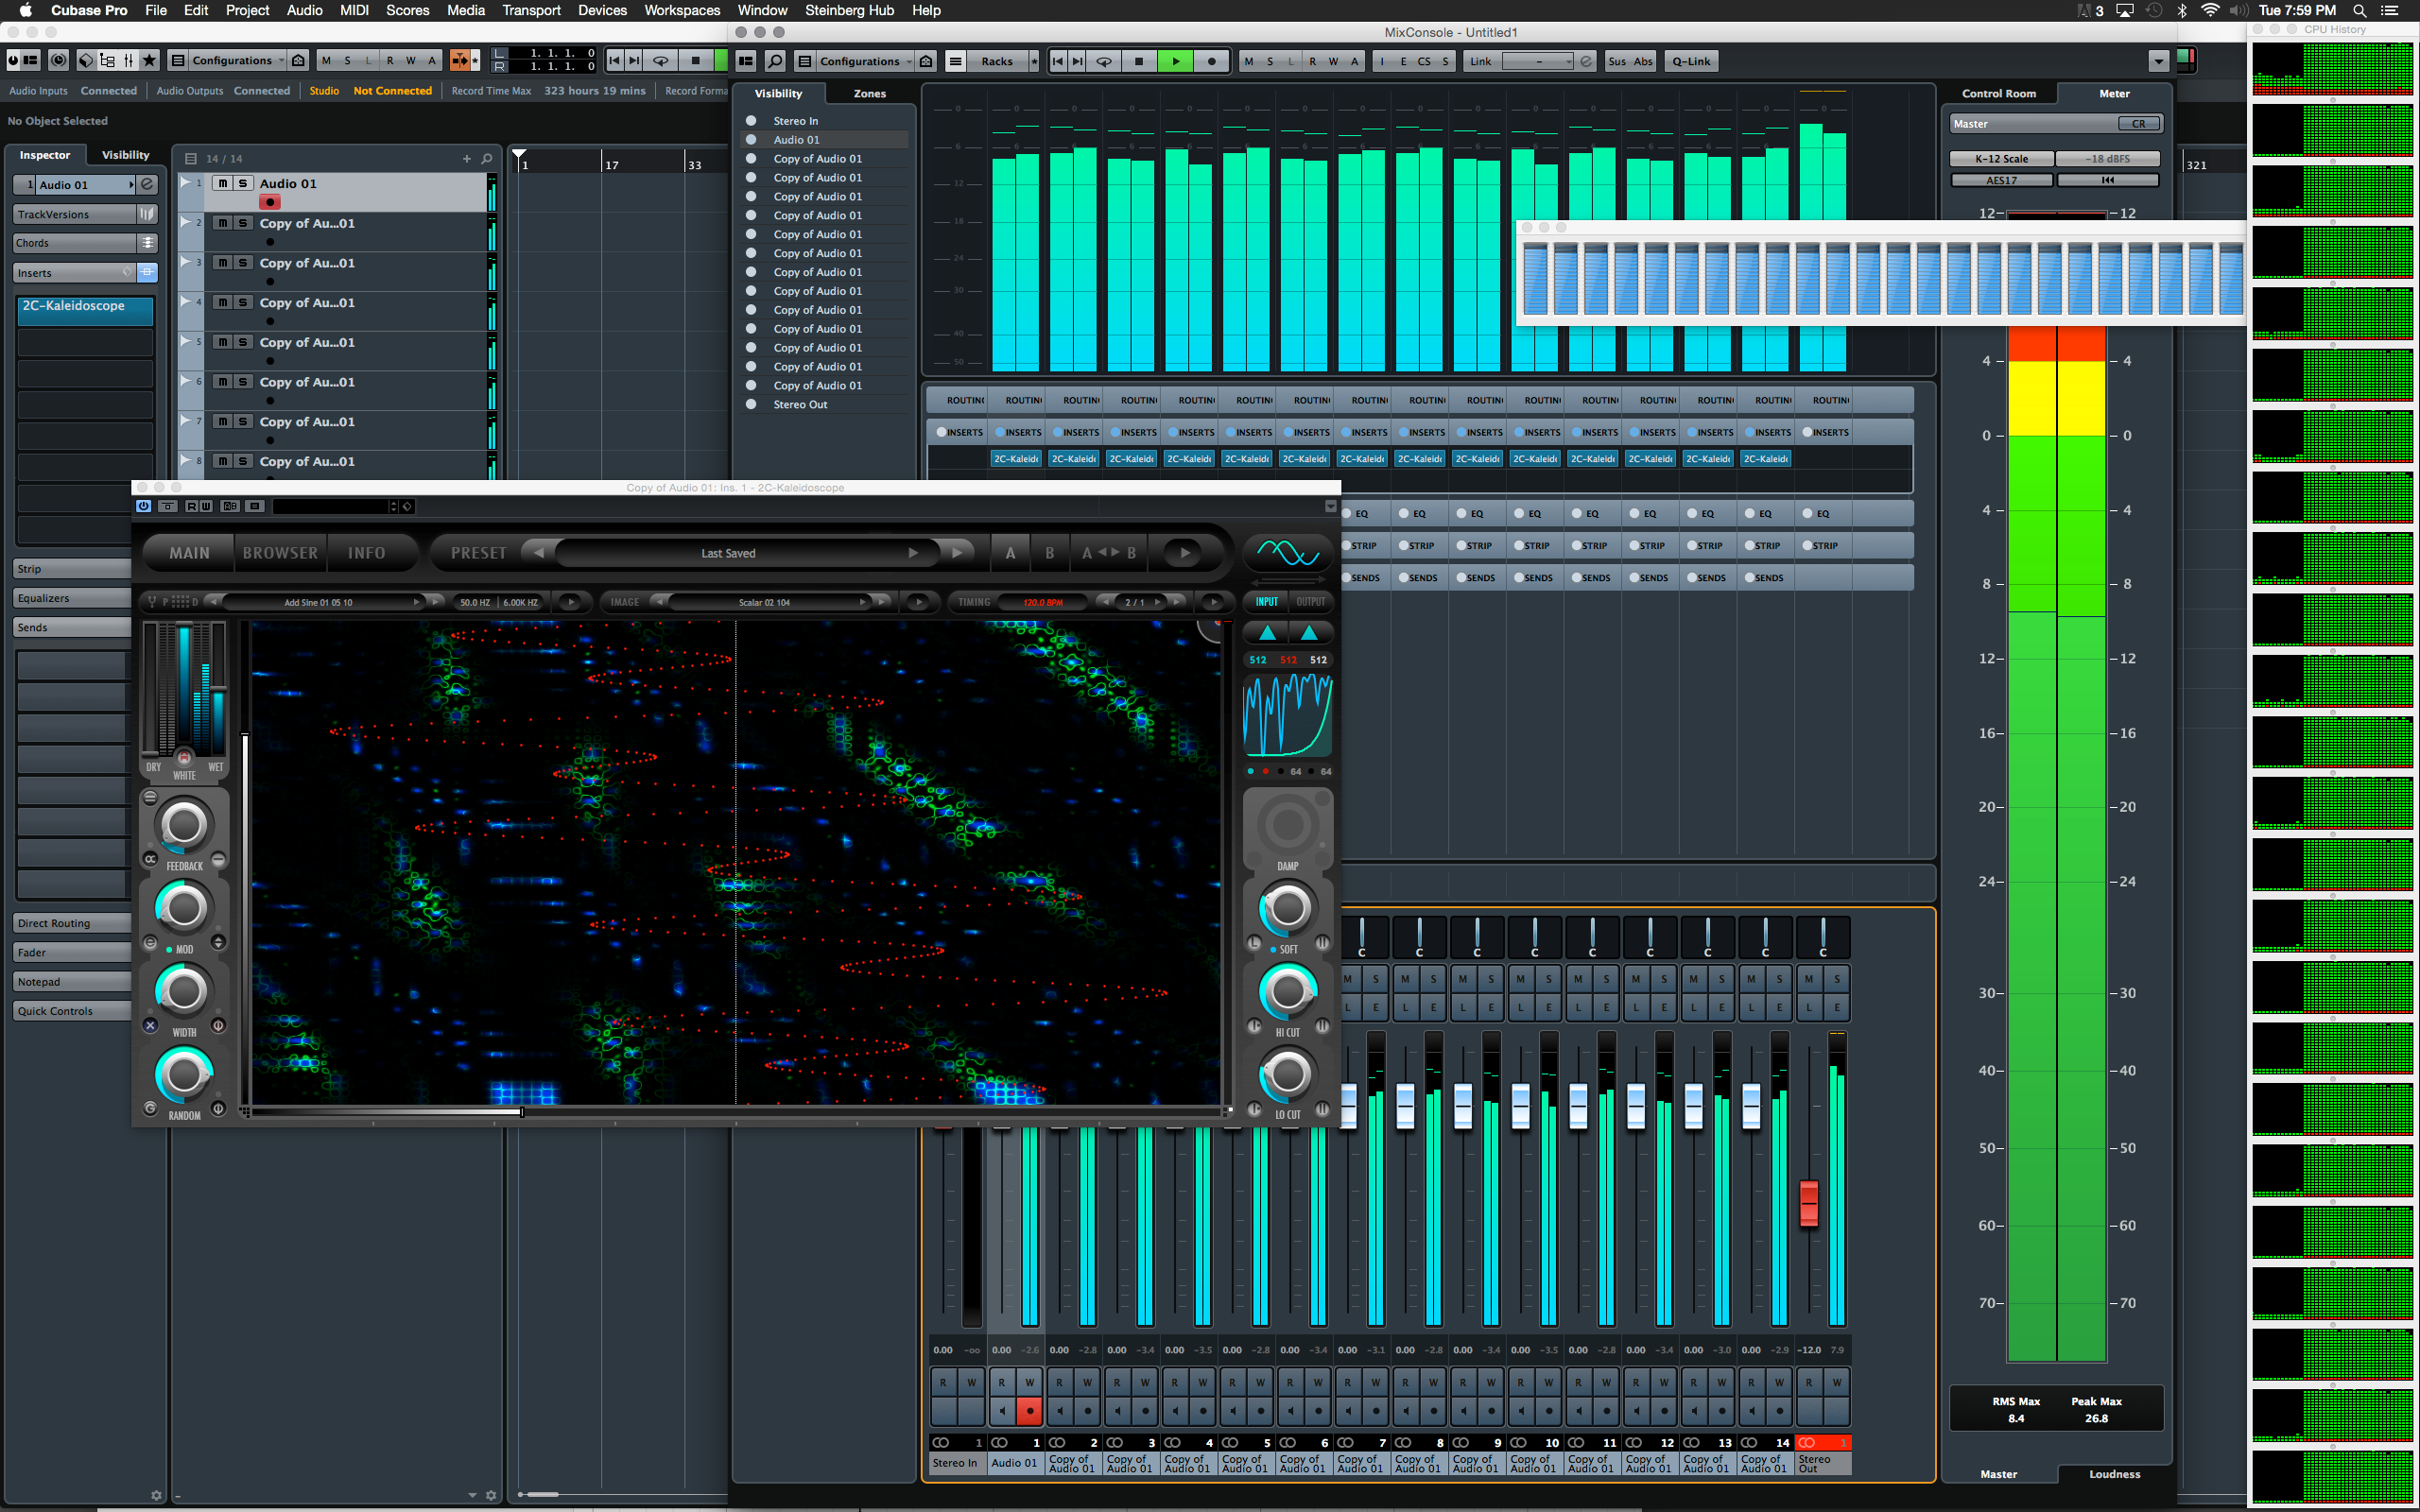Open the Racks selector dropdown
The image size is (2420, 1512).
[997, 61]
